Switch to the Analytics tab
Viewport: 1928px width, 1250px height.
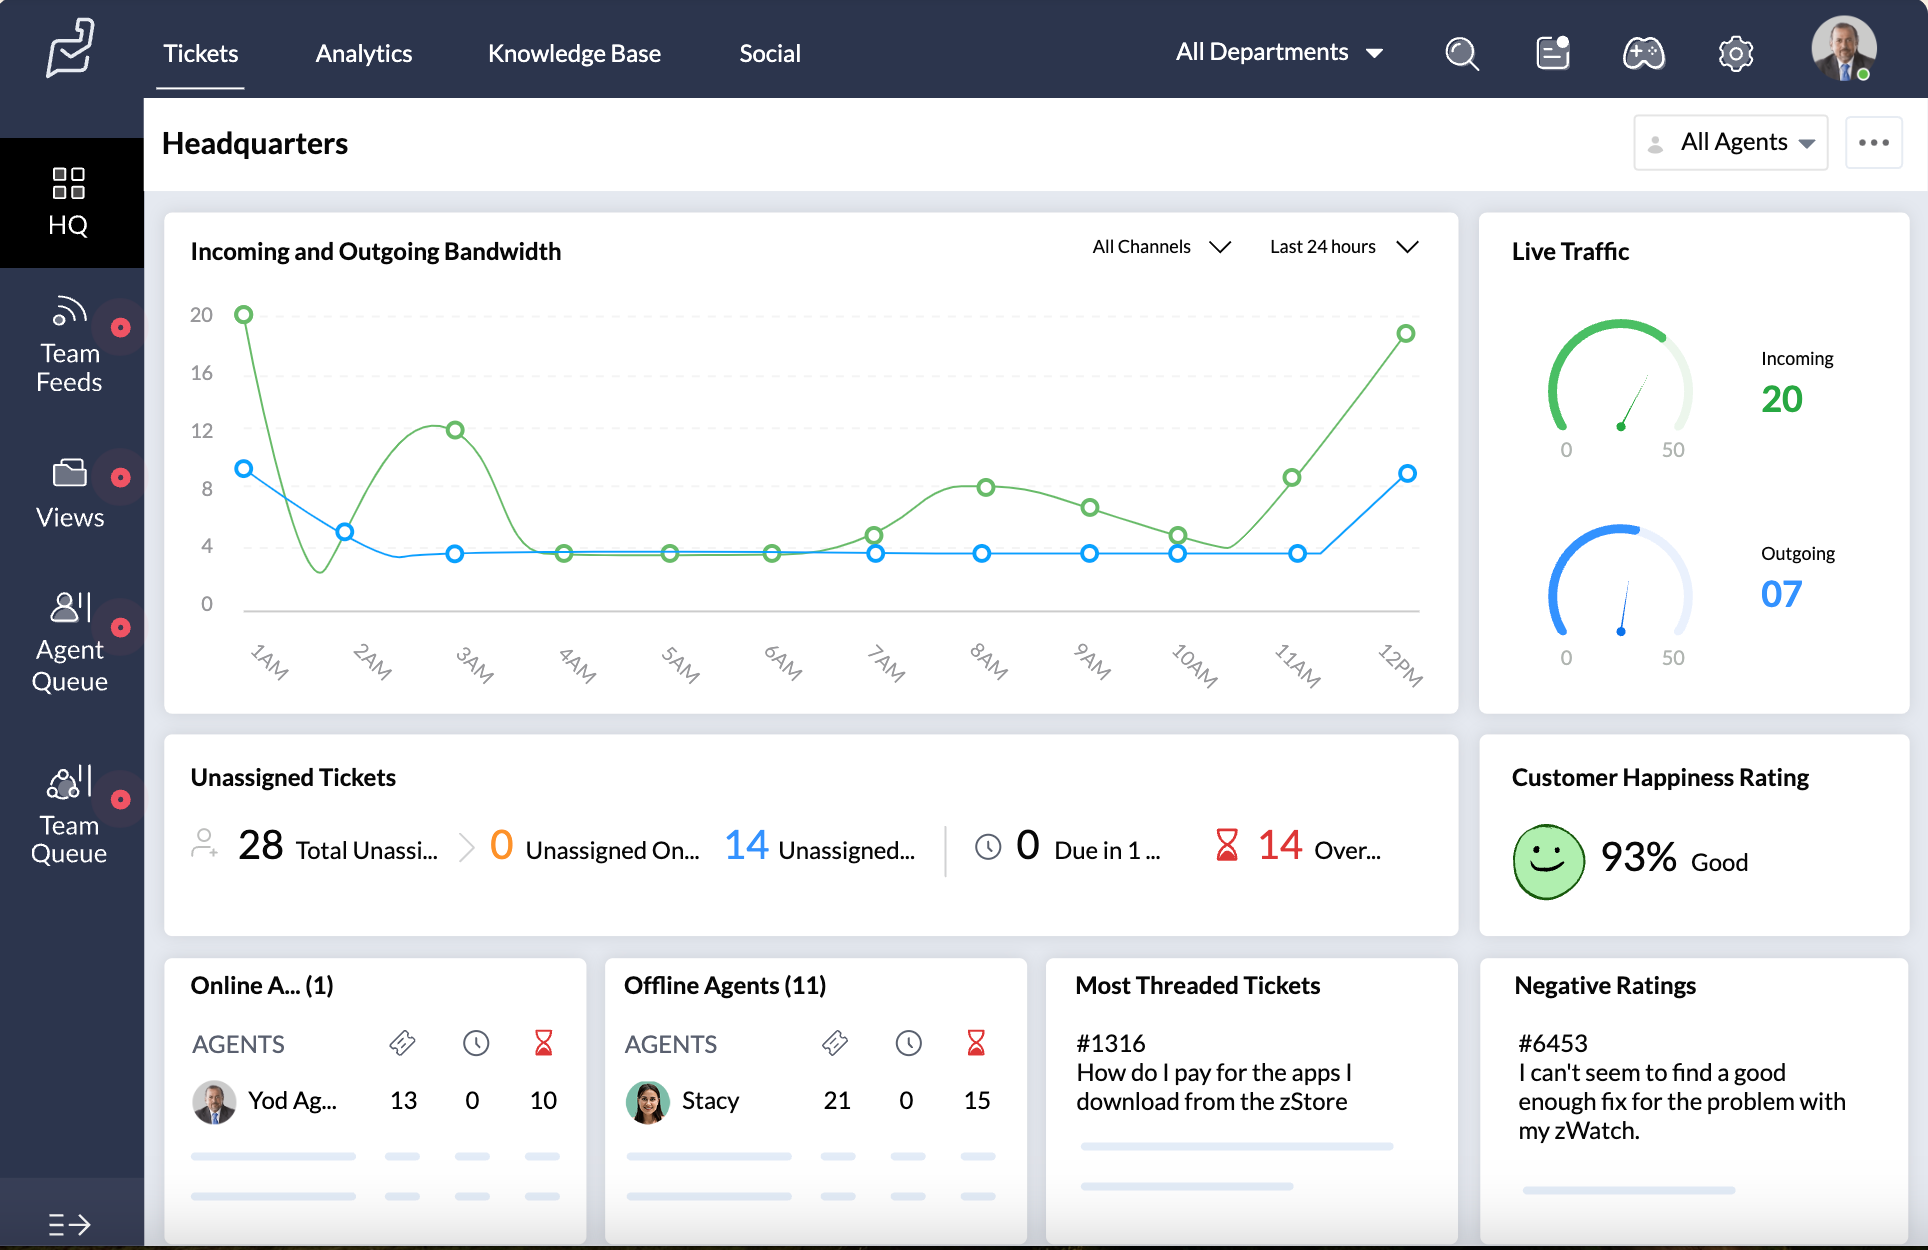point(363,53)
